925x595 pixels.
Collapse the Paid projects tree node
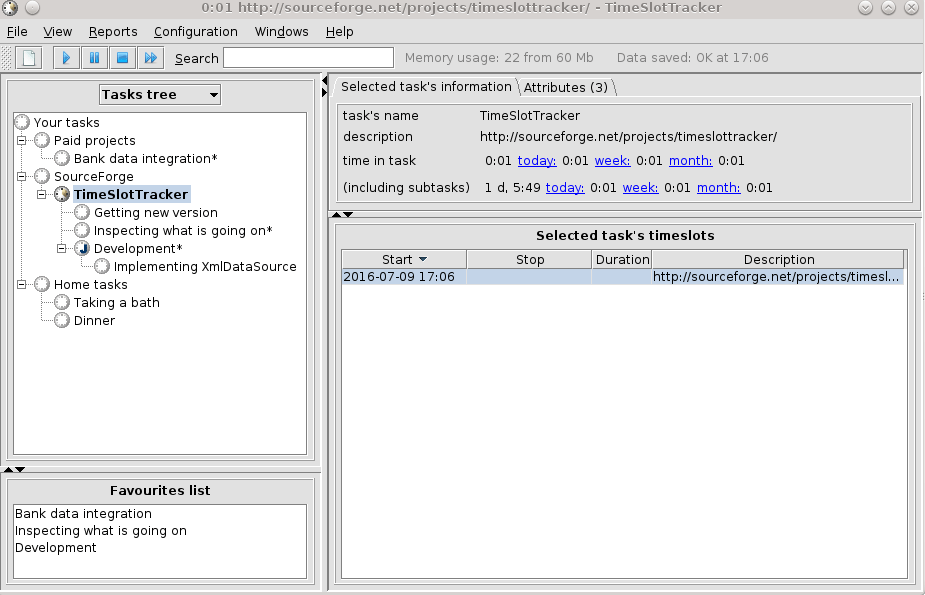point(22,140)
